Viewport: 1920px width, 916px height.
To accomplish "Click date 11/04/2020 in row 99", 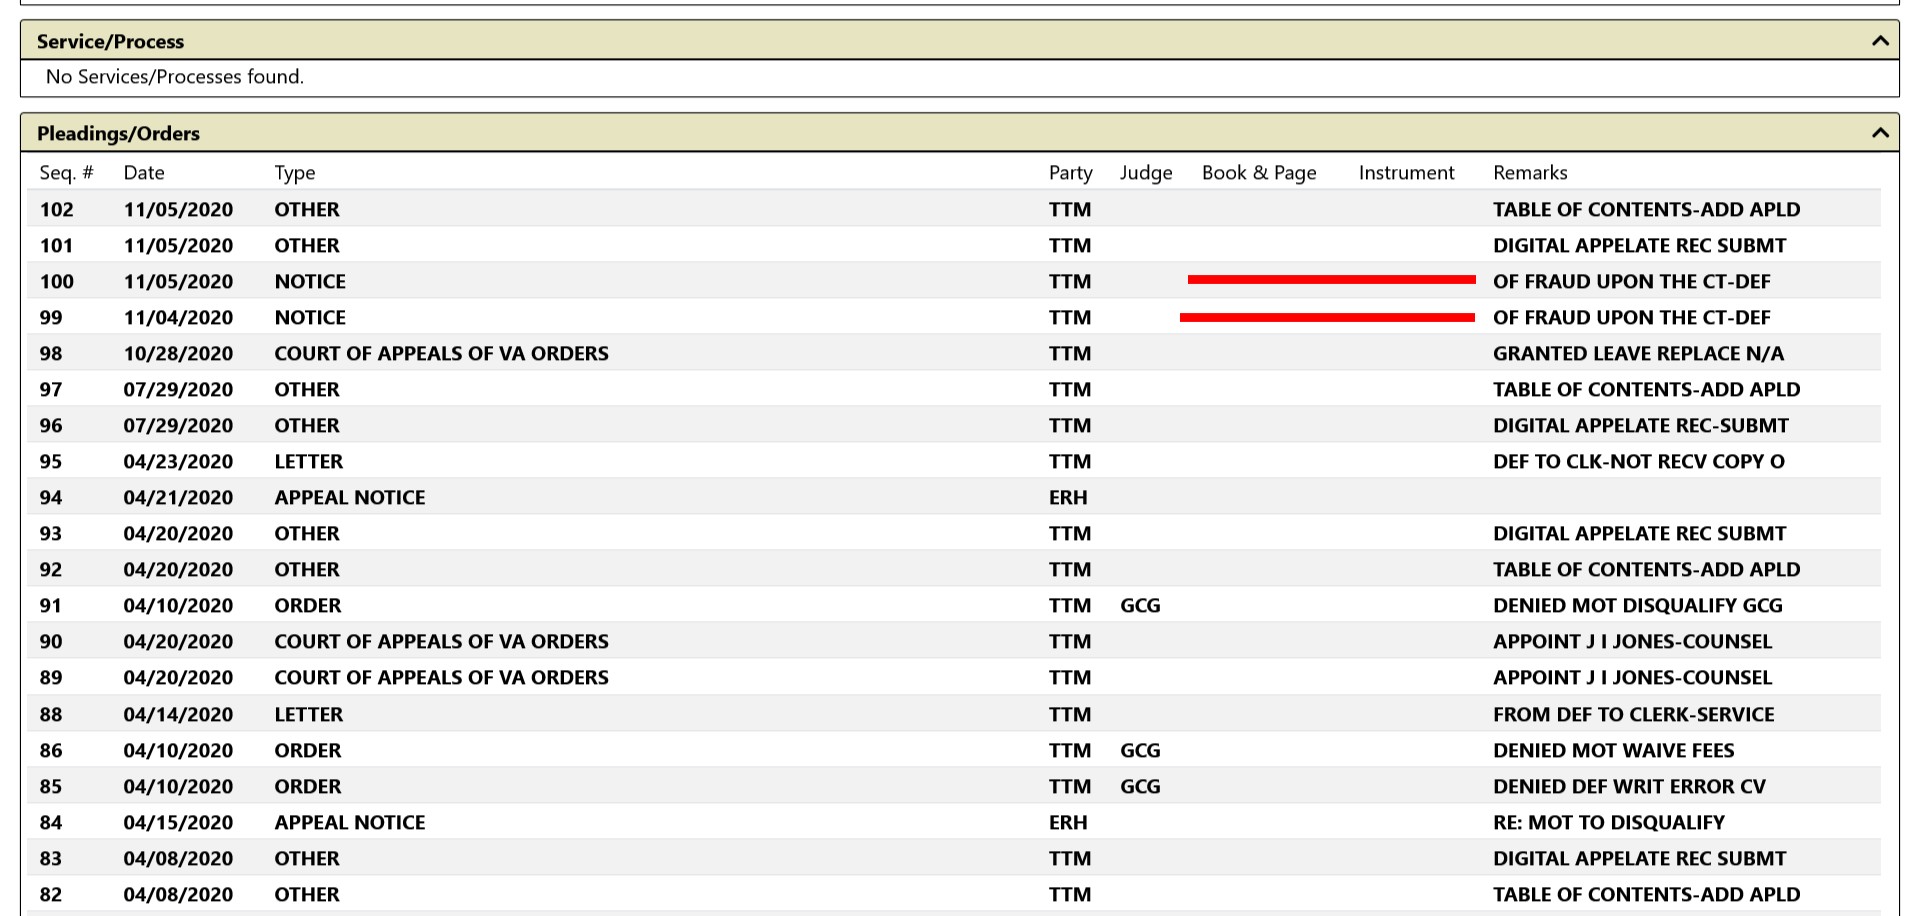I will coord(178,317).
